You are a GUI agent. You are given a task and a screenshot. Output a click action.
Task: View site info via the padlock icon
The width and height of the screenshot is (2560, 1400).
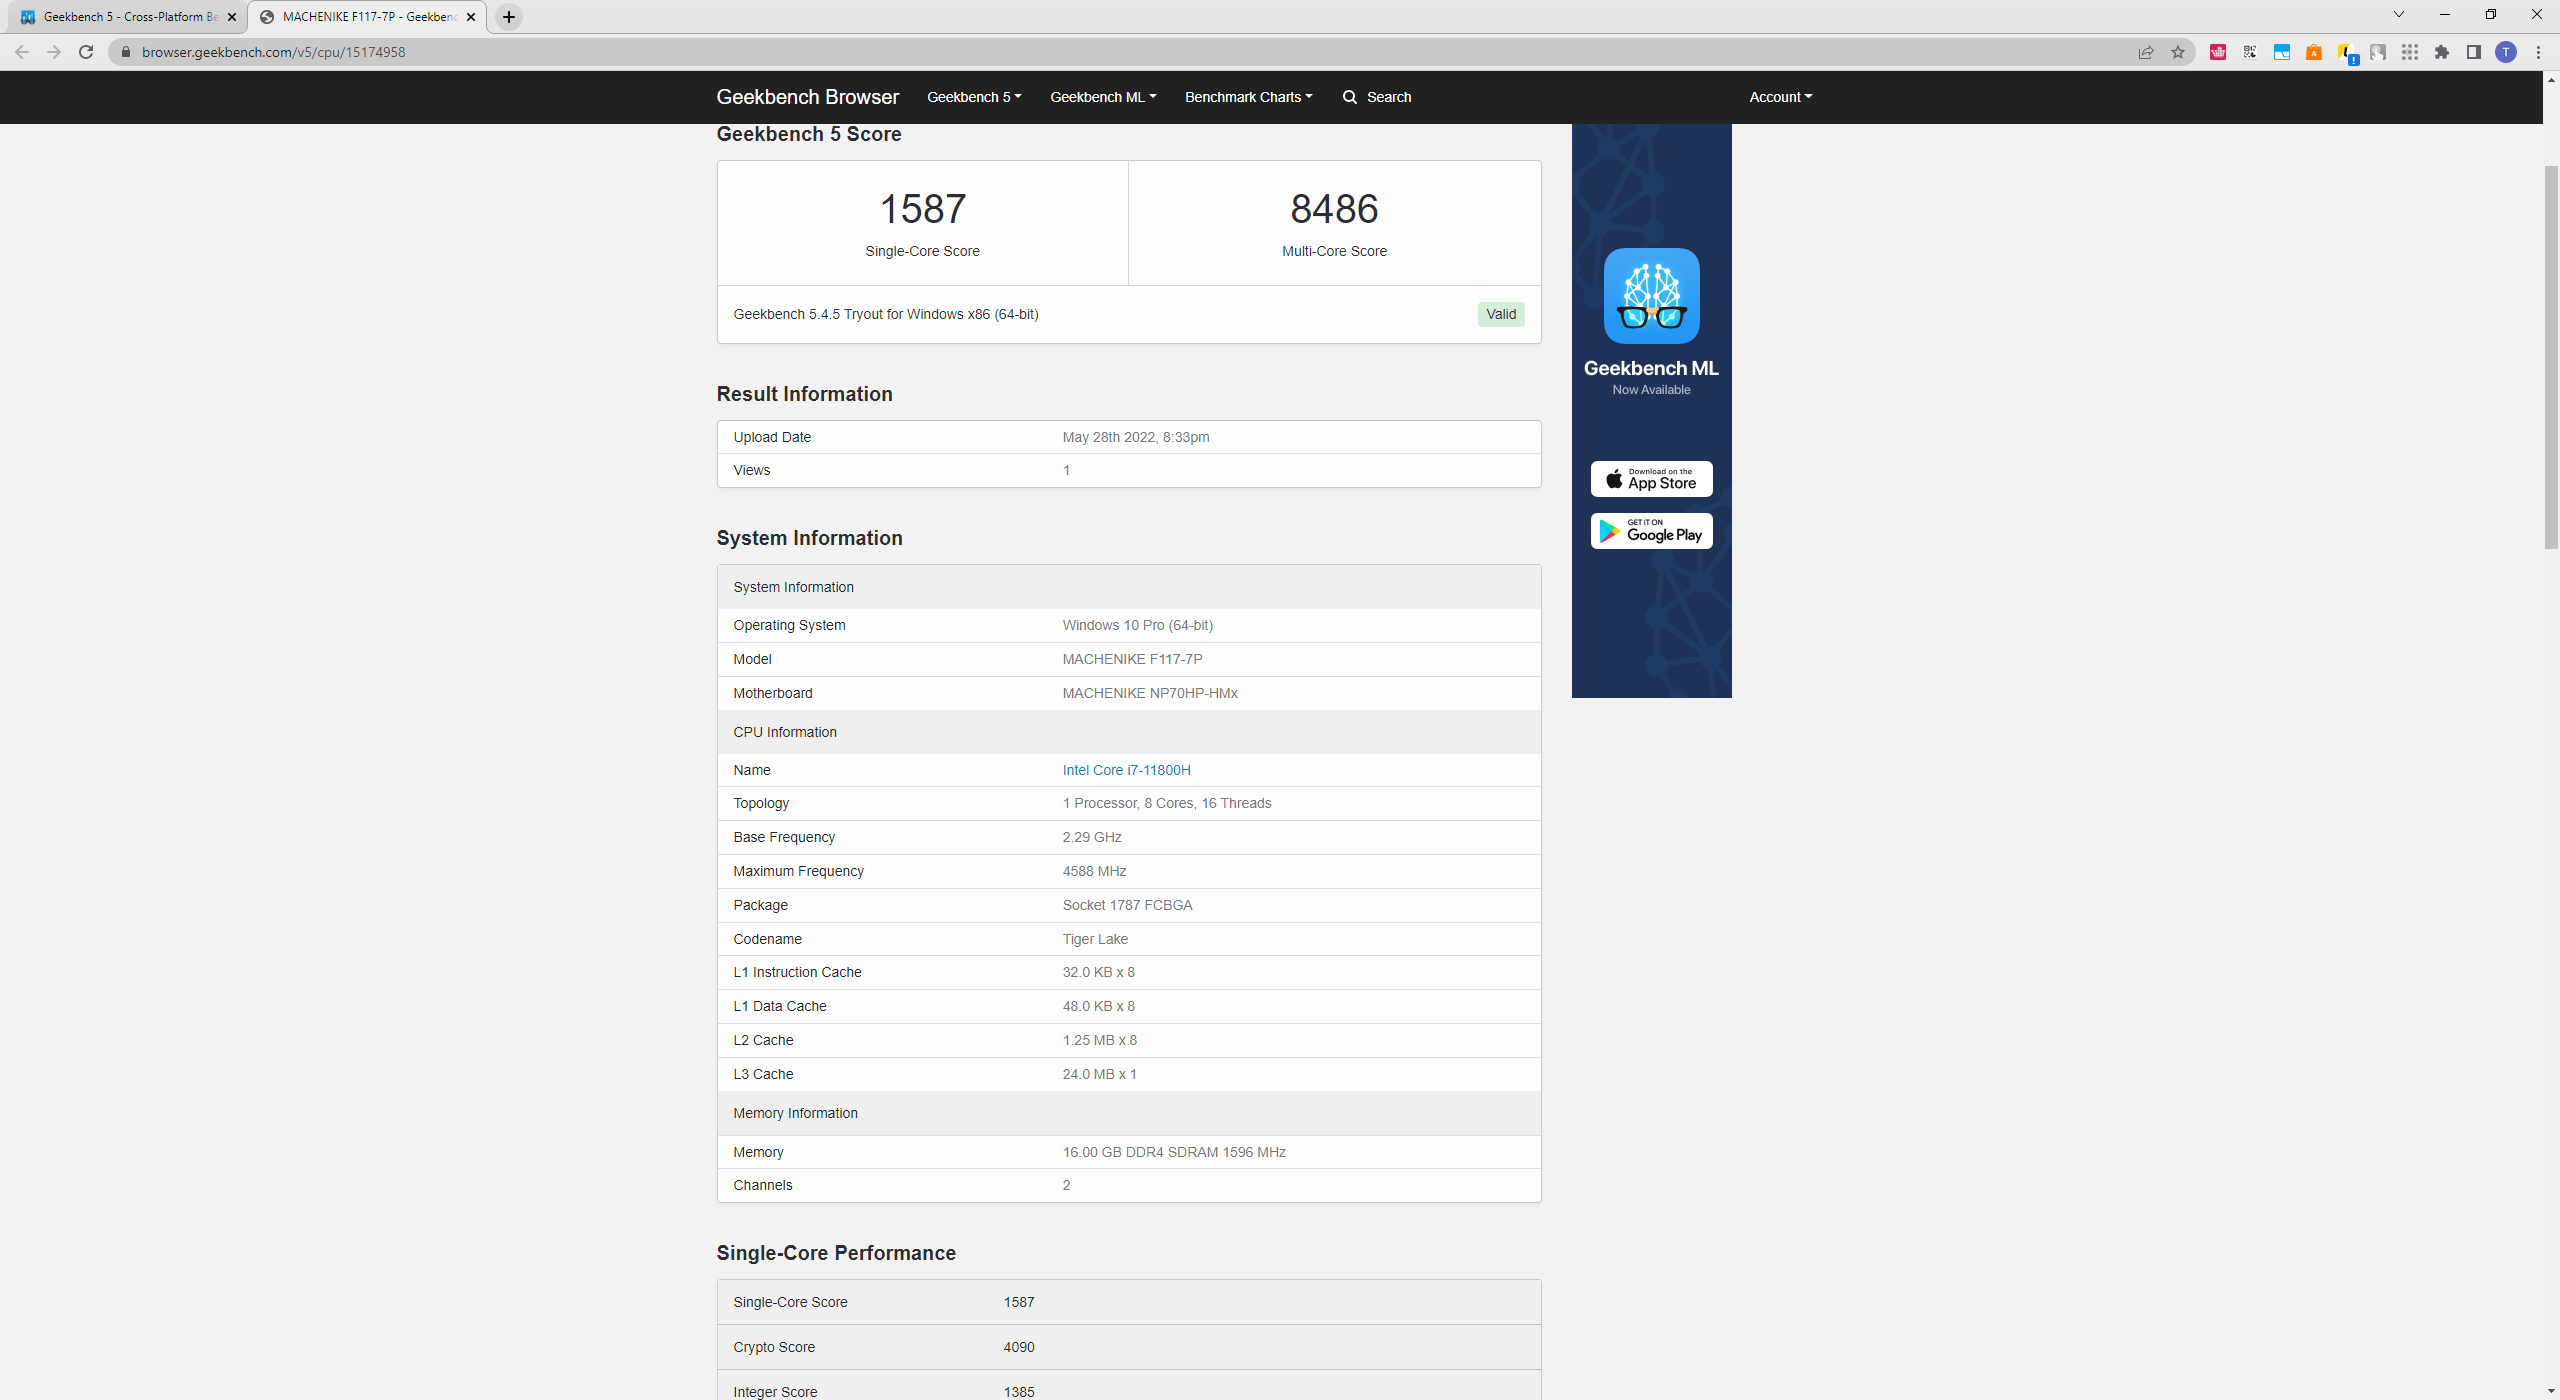(x=126, y=52)
